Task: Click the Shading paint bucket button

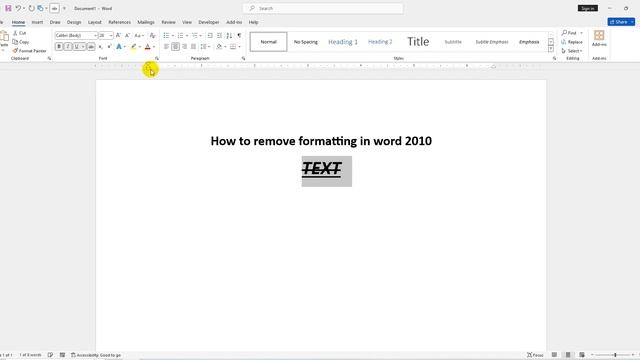Action: [x=219, y=47]
